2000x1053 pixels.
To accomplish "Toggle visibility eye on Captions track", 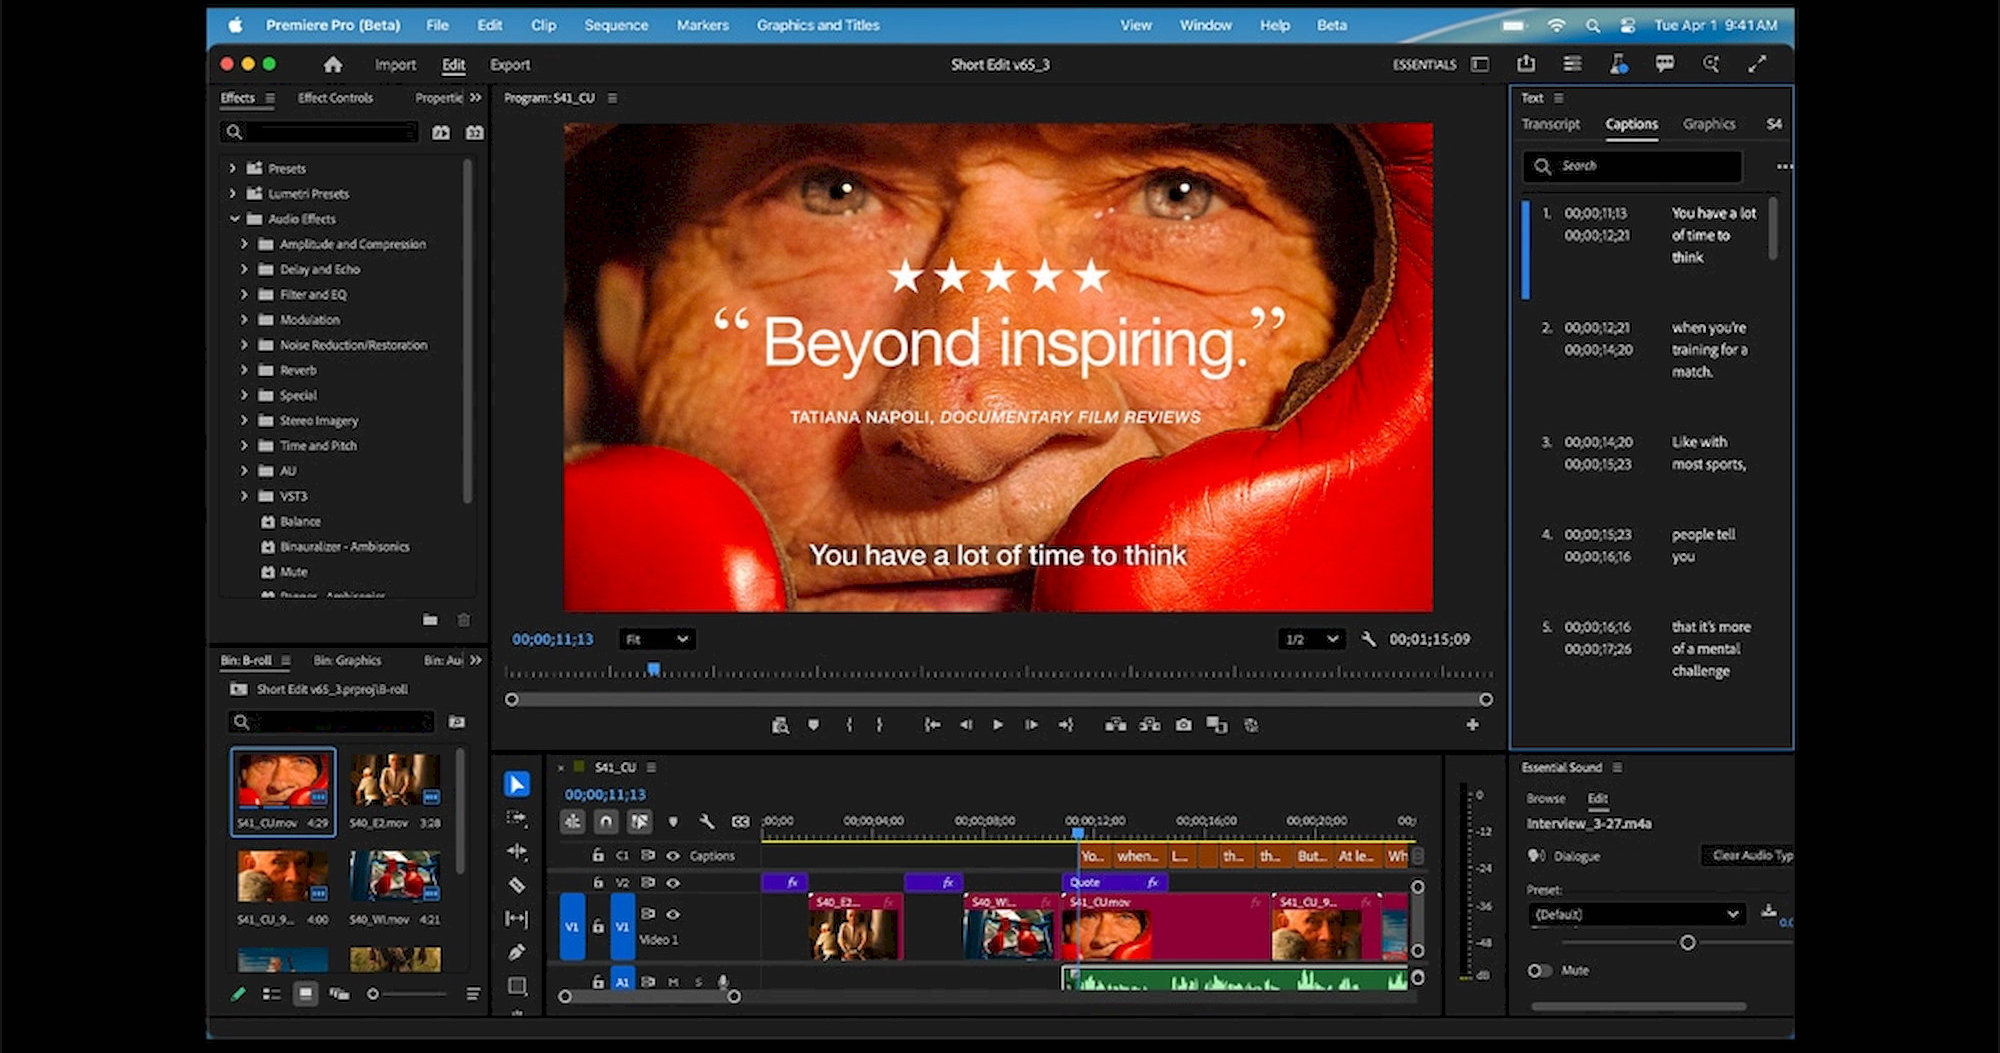I will (673, 856).
